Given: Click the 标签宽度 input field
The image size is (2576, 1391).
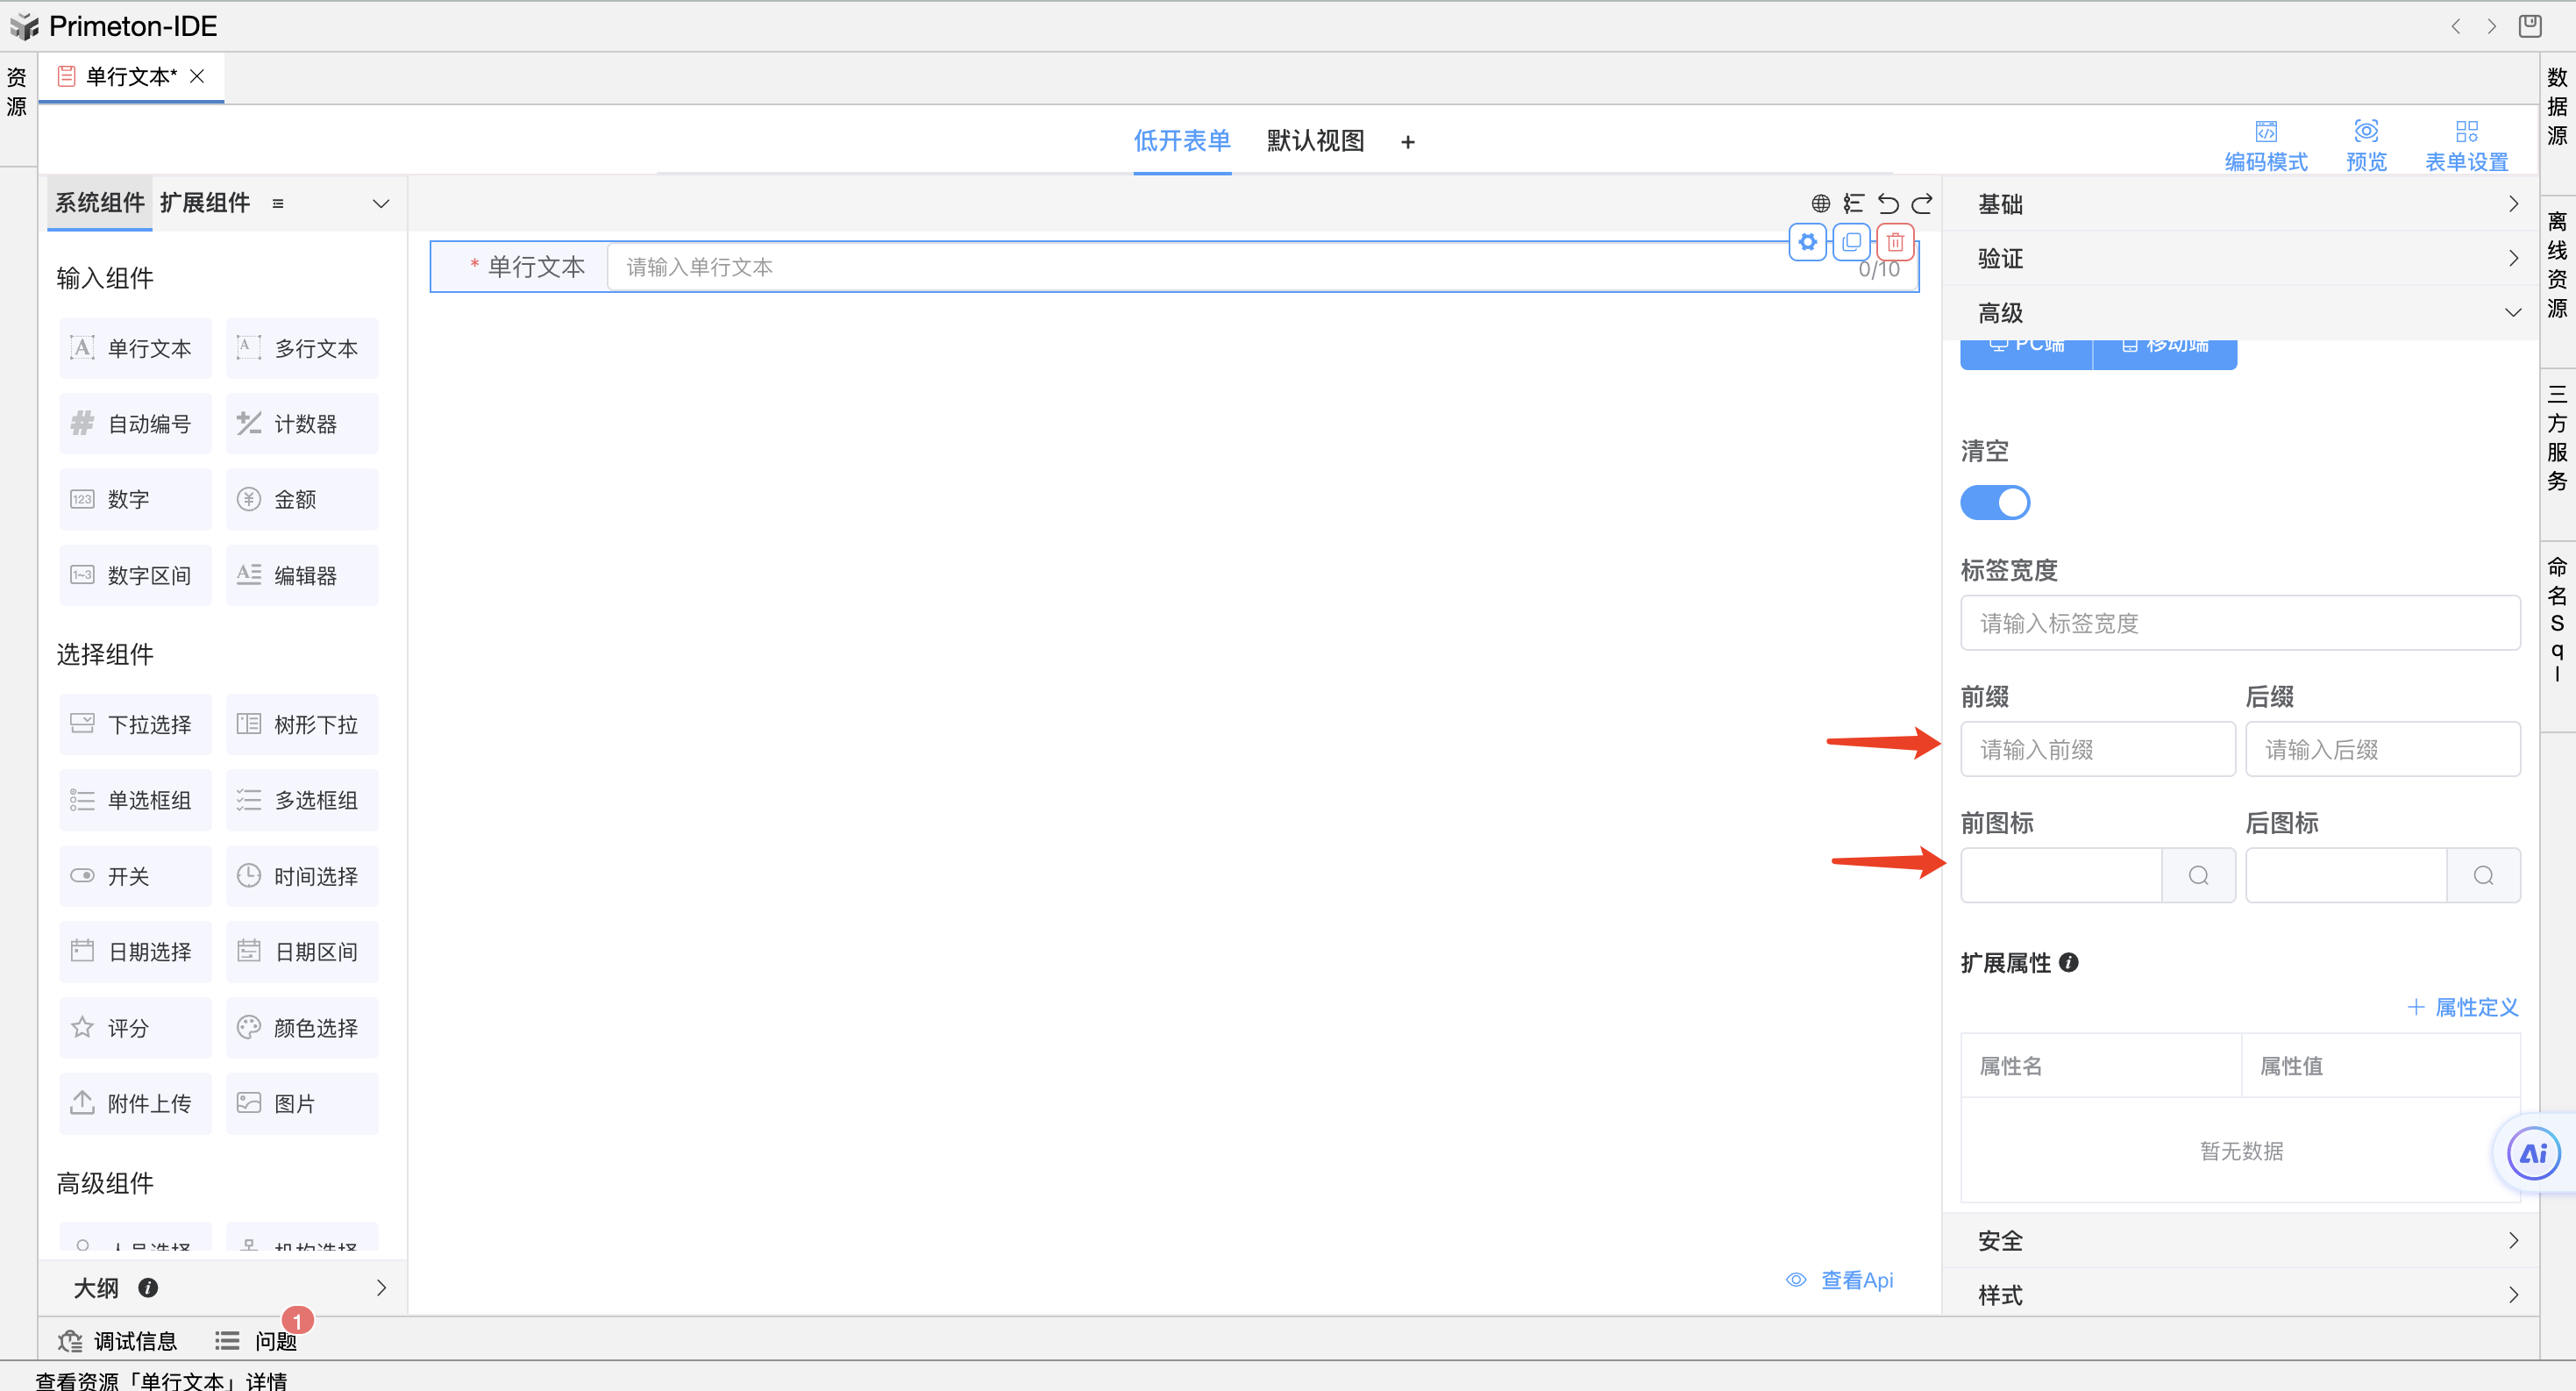Looking at the screenshot, I should [x=2240, y=623].
